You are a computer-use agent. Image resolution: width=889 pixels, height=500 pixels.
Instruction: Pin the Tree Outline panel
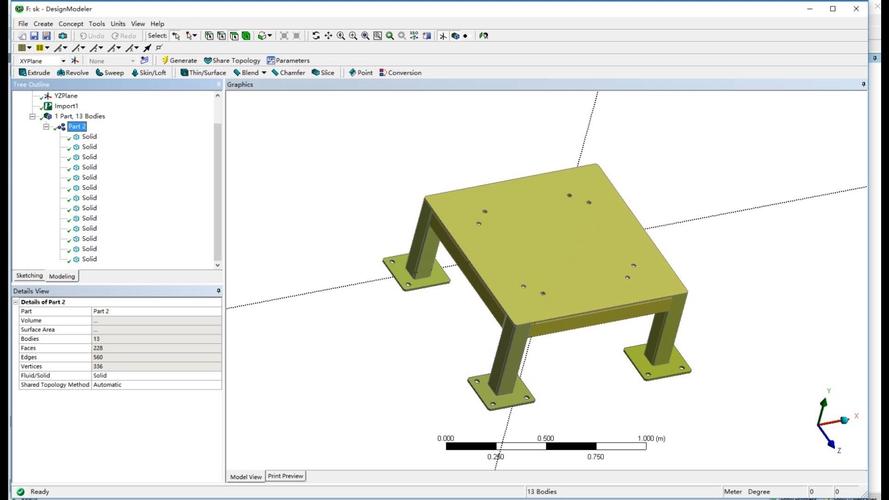pos(219,84)
